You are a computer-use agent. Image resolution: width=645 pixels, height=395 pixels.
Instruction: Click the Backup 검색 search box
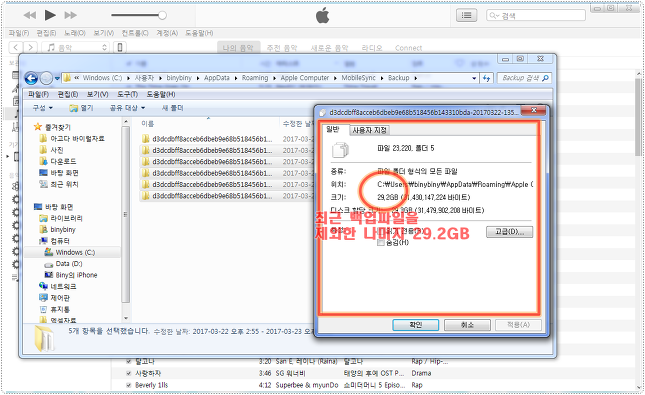coord(524,78)
